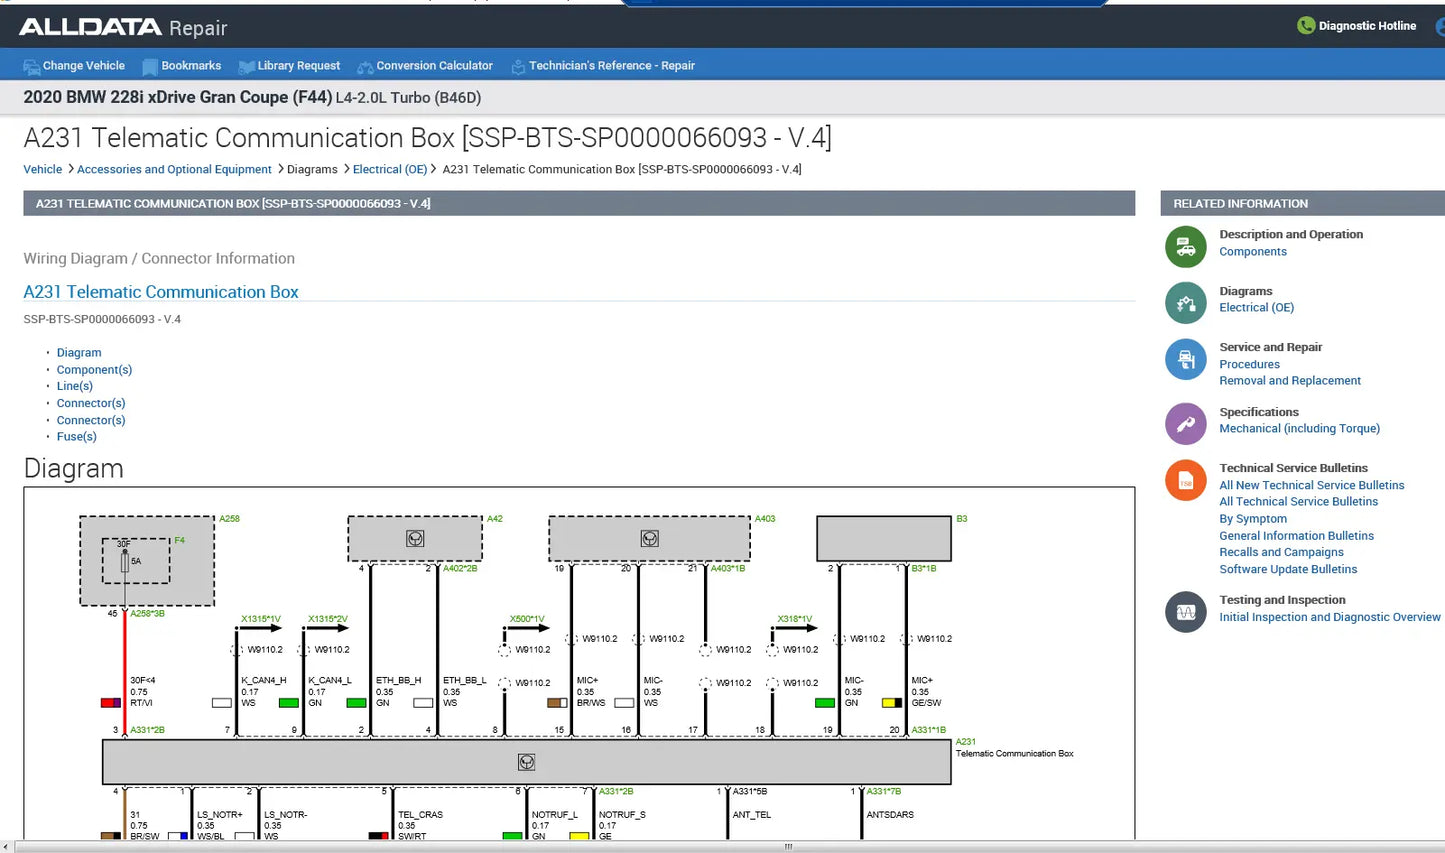This screenshot has width=1445, height=853.
Task: Open Technician's Reference - Repair menu
Action: [x=611, y=66]
